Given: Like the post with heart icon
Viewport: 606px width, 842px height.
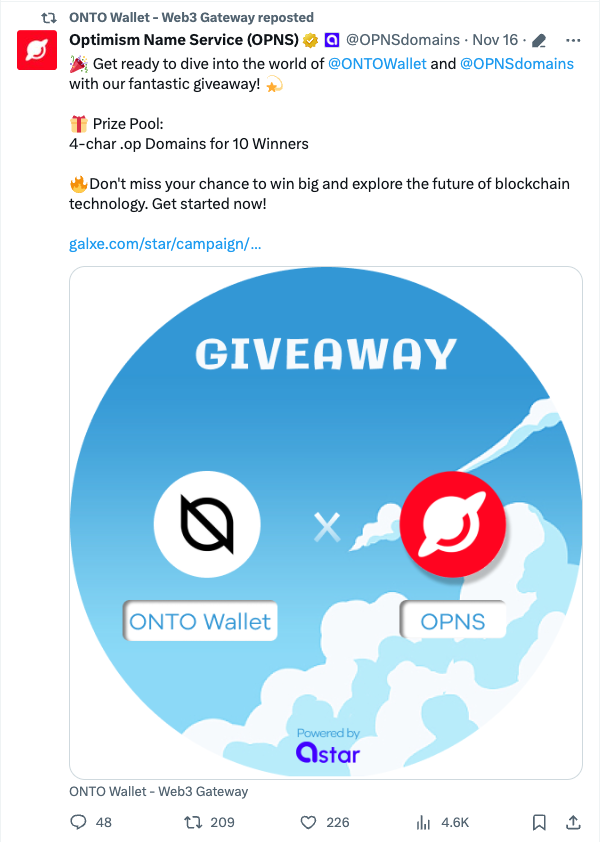Looking at the screenshot, I should 308,822.
